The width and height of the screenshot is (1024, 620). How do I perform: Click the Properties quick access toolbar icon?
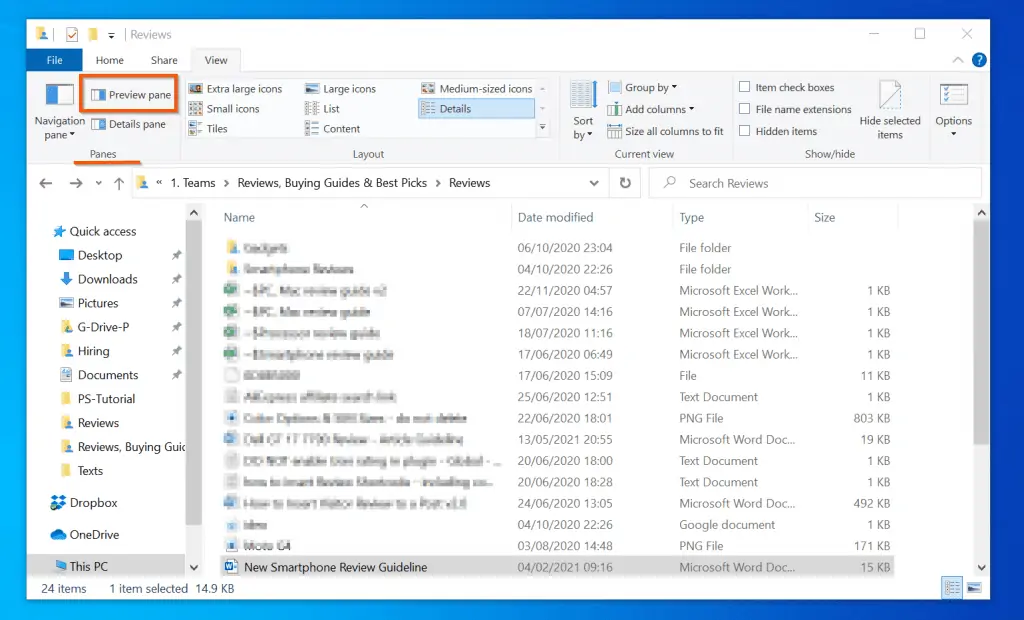72,35
